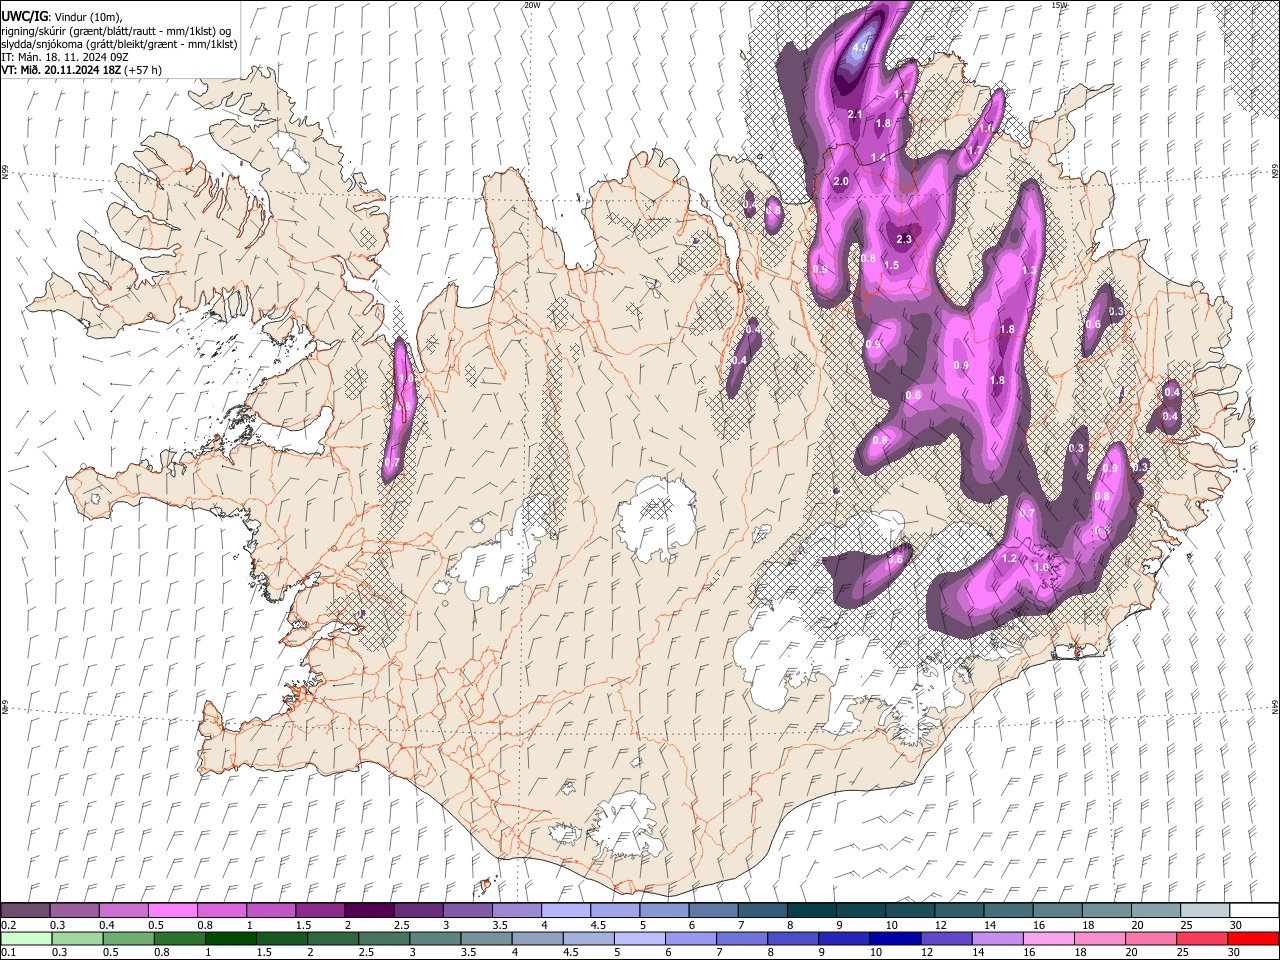This screenshot has height=960, width=1280.
Task: Select the light lavender 4 swatch, top legend row
Action: (565, 911)
